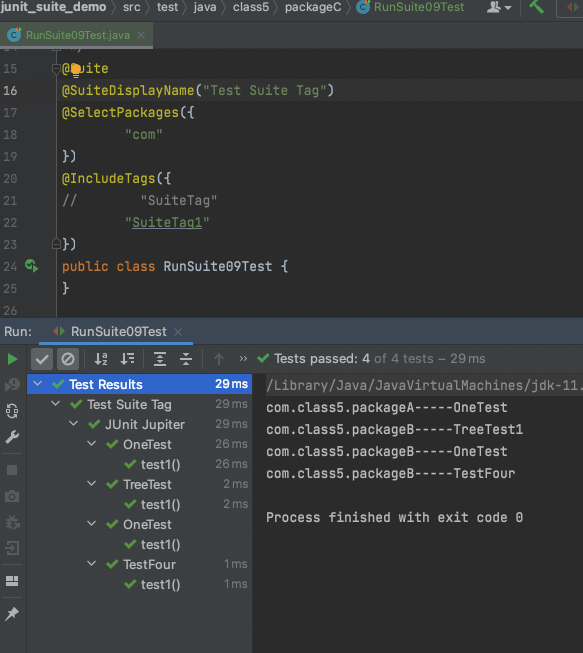The image size is (583, 653).
Task: Click the camera dump threads icon
Action: click(12, 496)
